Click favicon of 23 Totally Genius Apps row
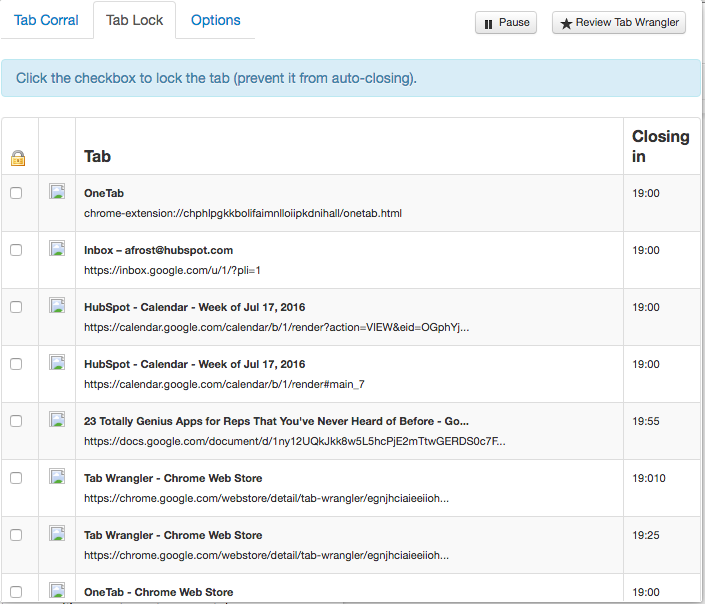Screen dimensions: 705x604 tap(57, 420)
